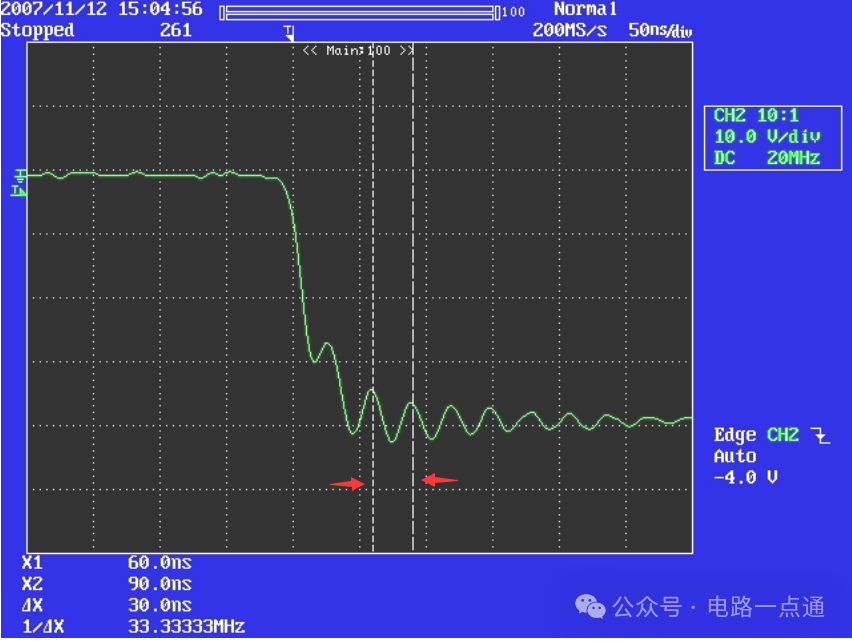
Task: Select the falling edge trigger slope icon
Action: 820,435
